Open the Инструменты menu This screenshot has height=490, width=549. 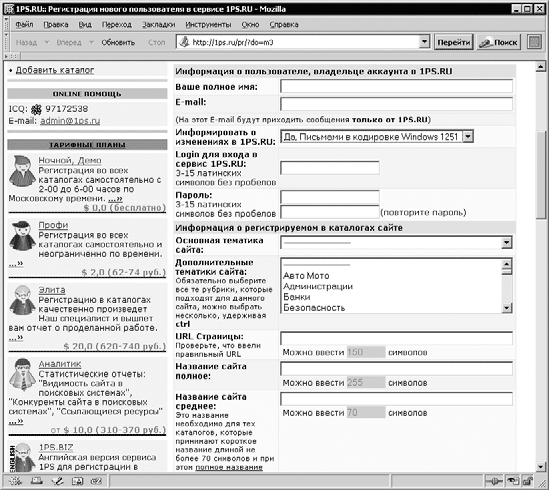[x=208, y=25]
